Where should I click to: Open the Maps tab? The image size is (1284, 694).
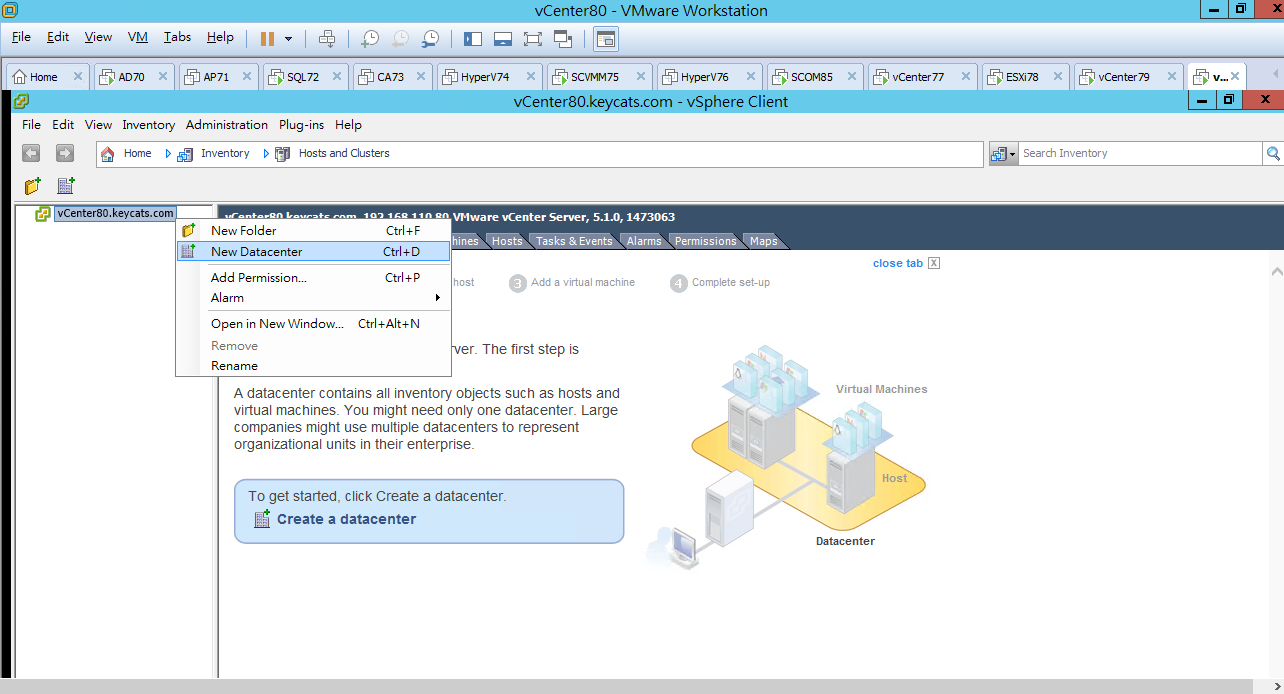click(763, 241)
